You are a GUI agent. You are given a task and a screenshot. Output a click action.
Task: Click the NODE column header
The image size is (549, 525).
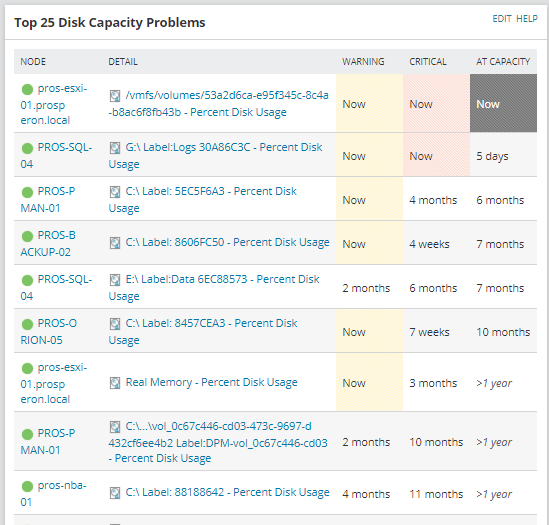[33, 62]
